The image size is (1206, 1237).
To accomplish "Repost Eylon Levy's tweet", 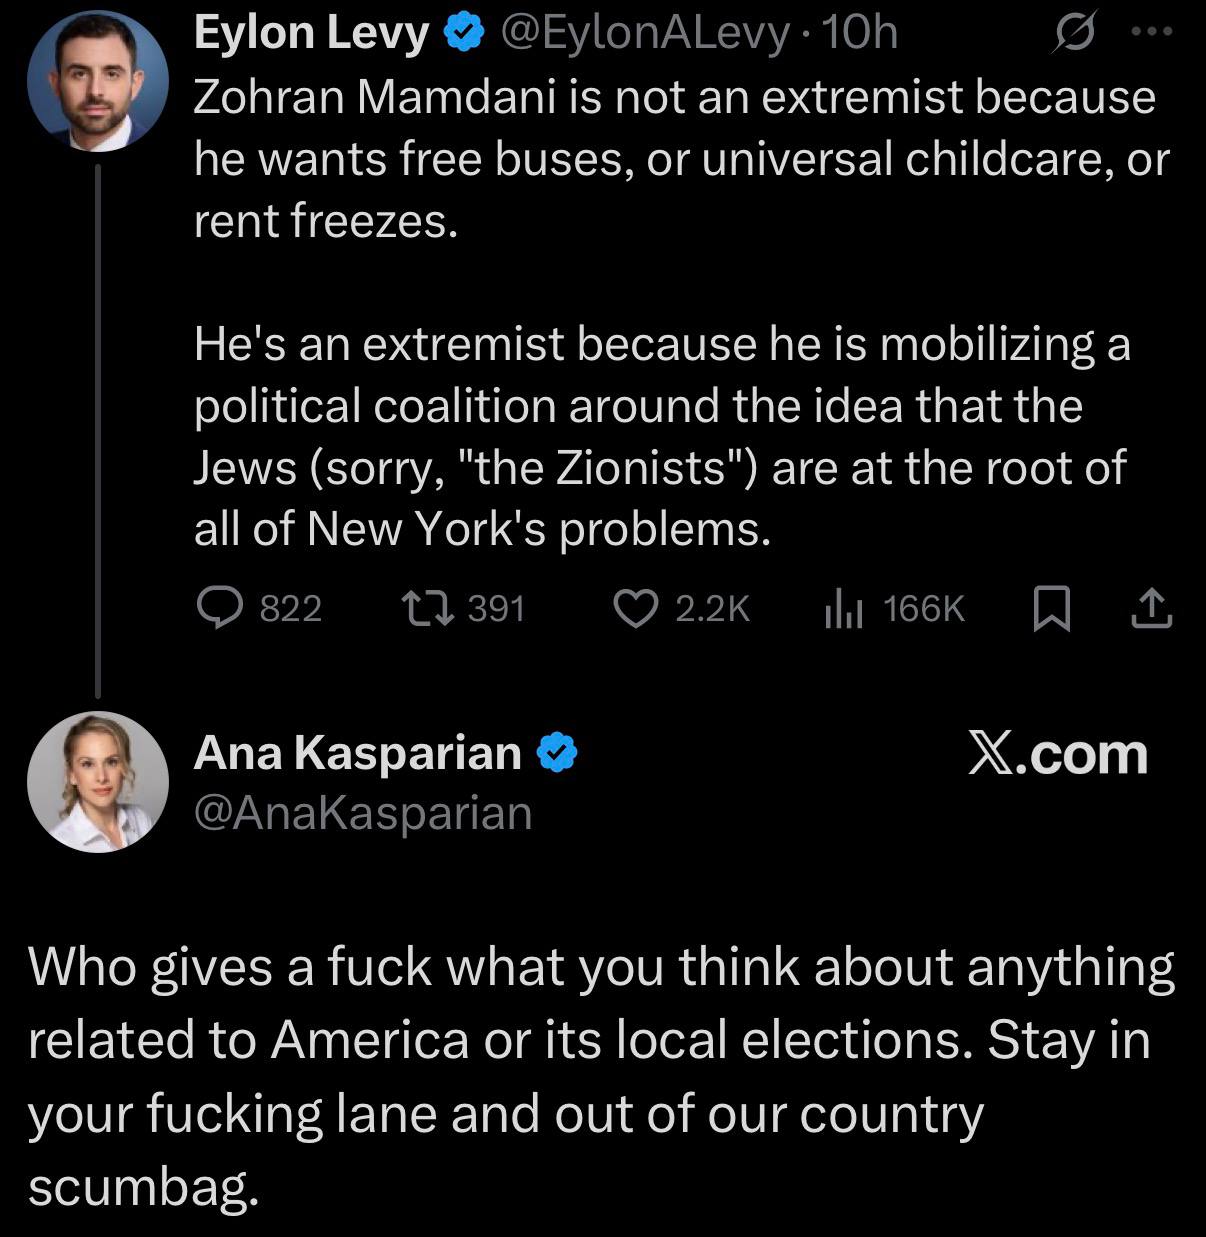I will point(427,608).
